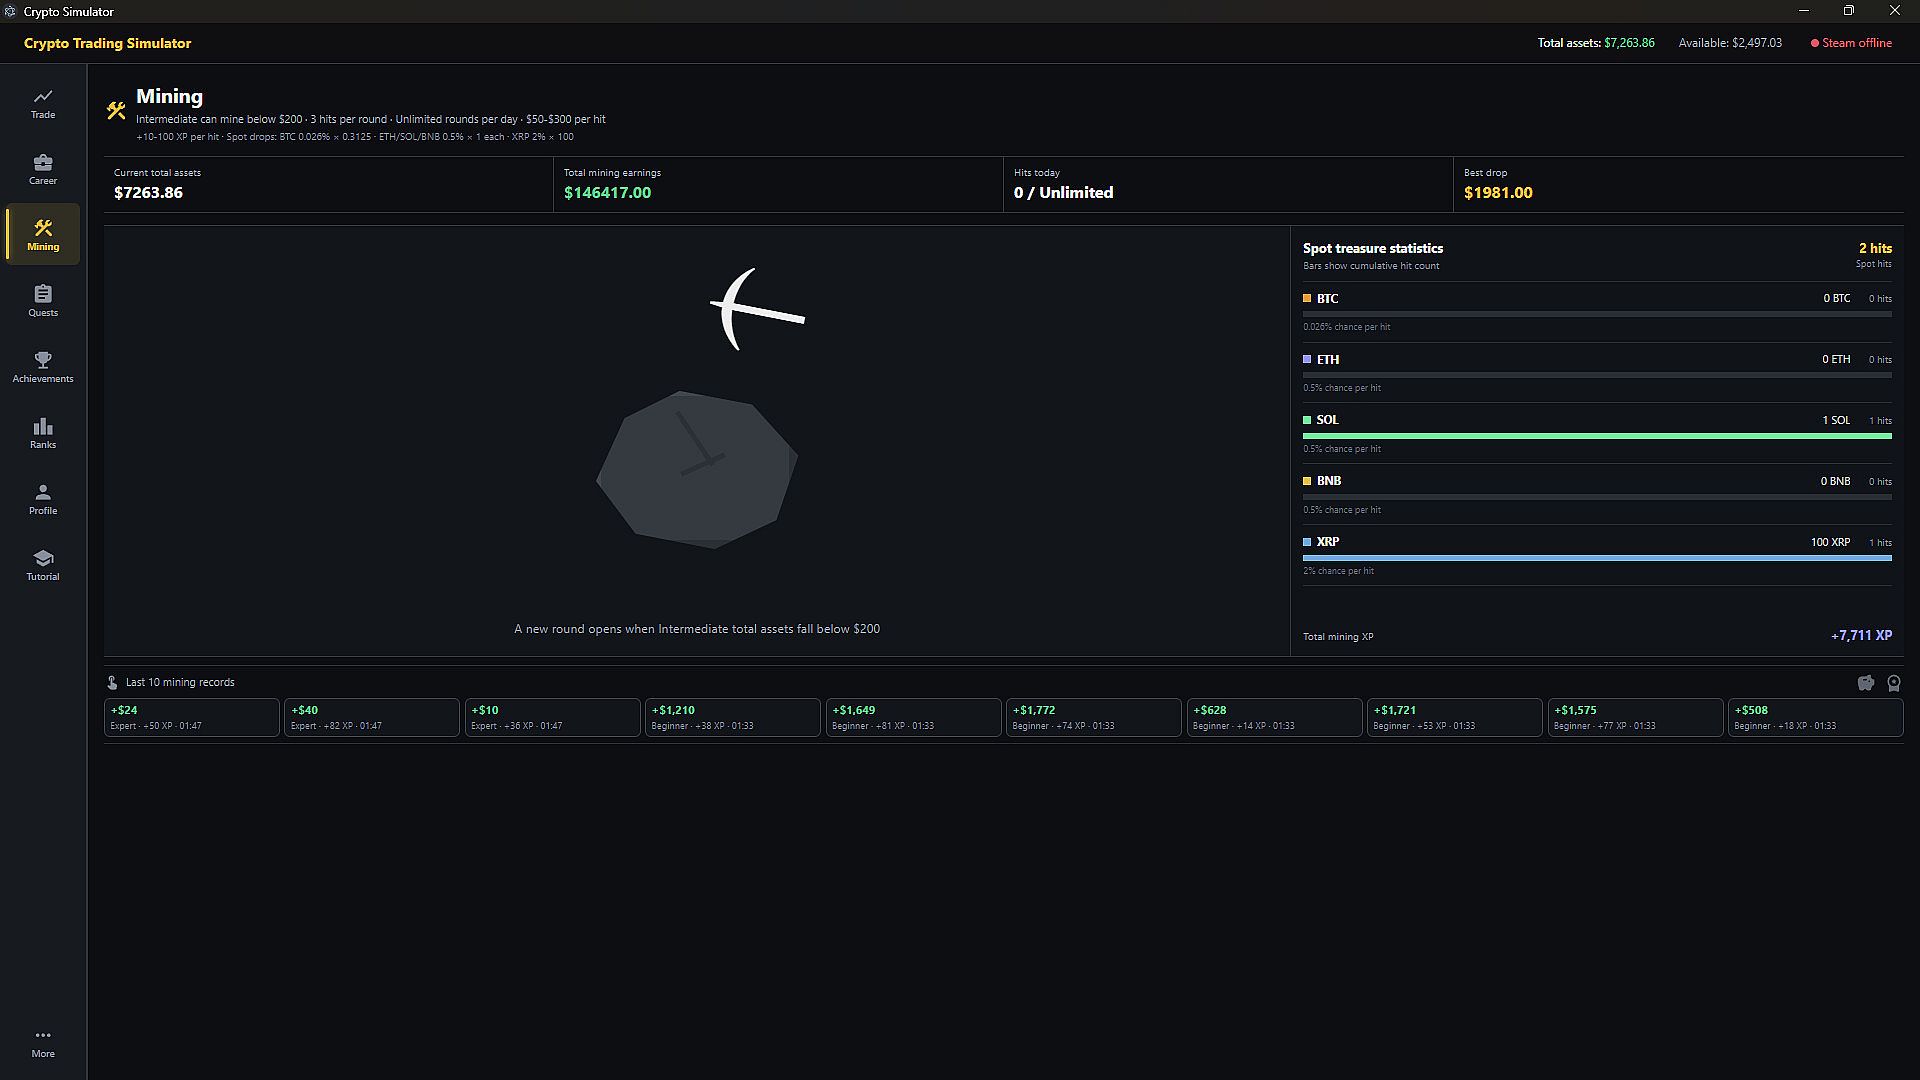Click the '100 XRP' amount

tap(1830, 542)
